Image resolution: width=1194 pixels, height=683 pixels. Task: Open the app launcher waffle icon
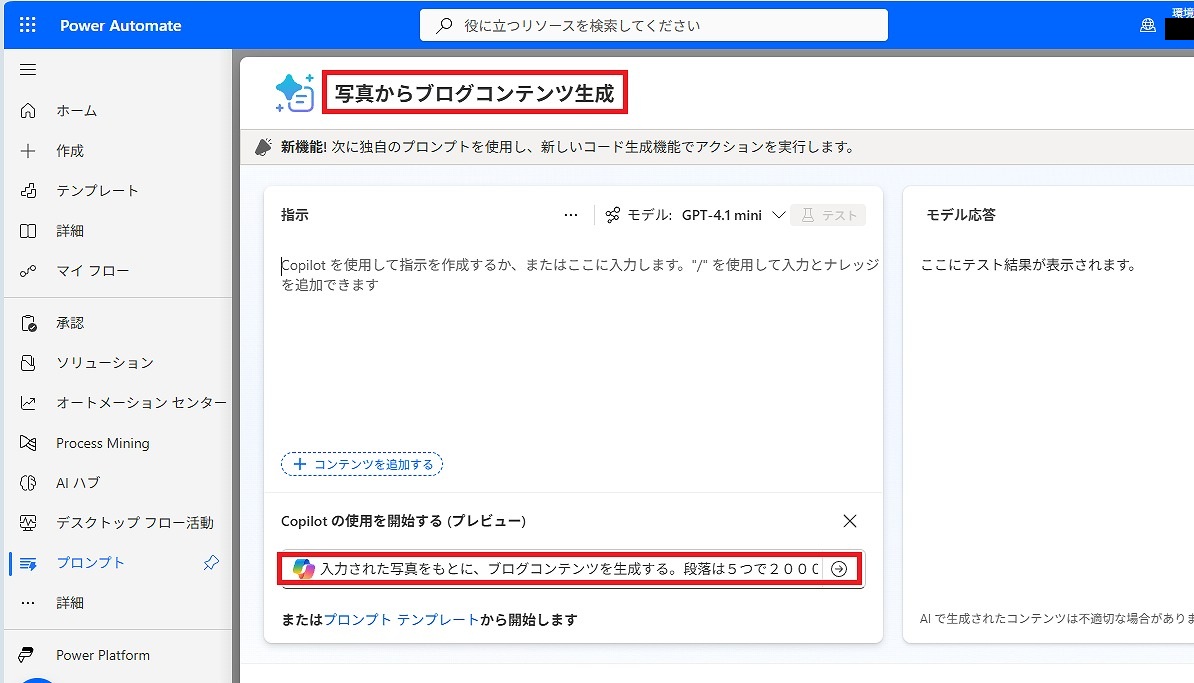pos(28,25)
